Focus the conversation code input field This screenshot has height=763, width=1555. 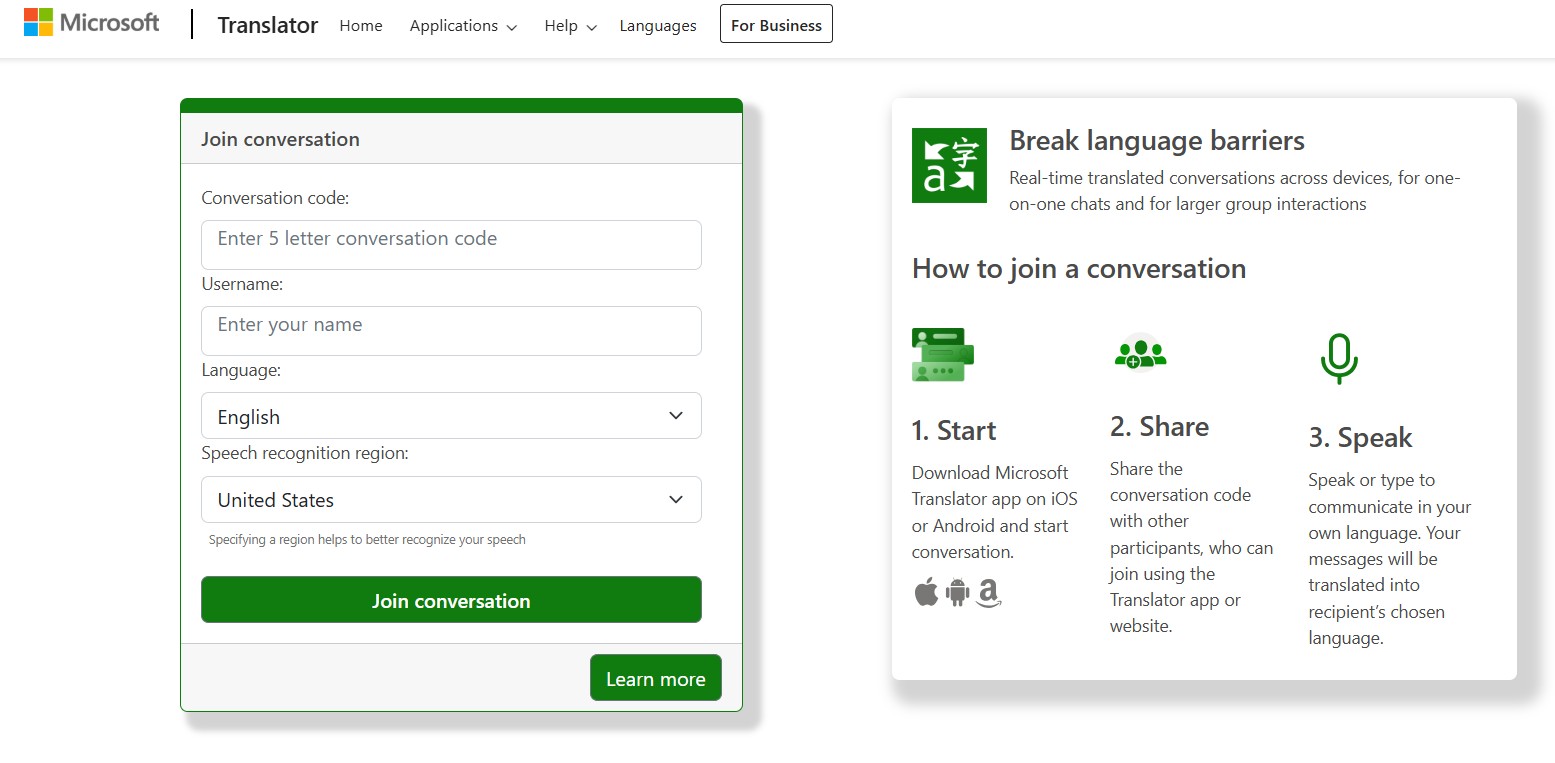coord(451,245)
